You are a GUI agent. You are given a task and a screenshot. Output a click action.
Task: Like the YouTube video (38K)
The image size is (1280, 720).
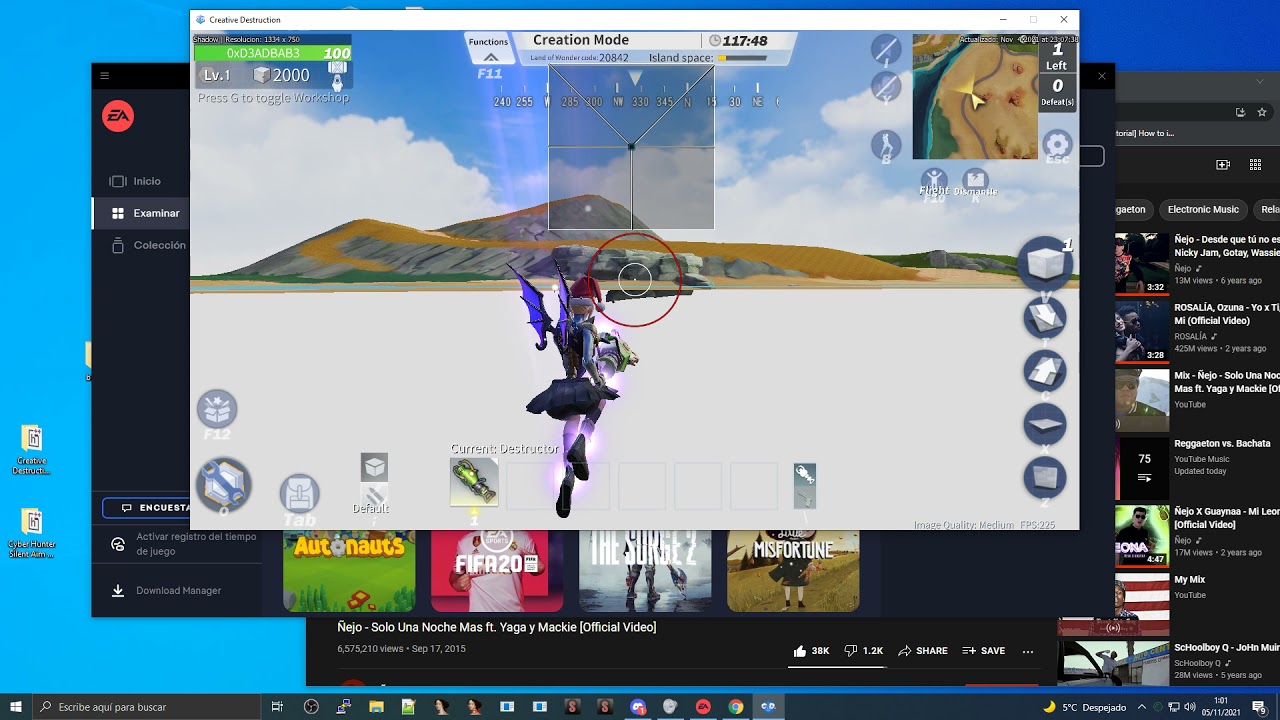pyautogui.click(x=811, y=651)
